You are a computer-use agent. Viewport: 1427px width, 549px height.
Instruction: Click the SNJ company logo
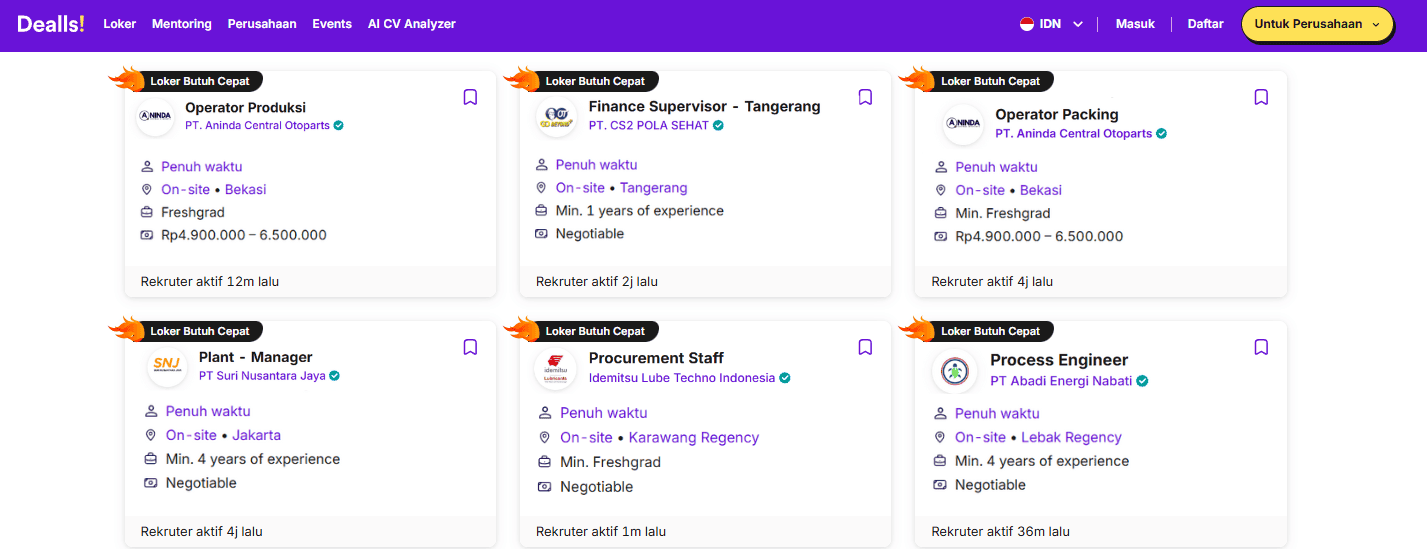tap(167, 366)
